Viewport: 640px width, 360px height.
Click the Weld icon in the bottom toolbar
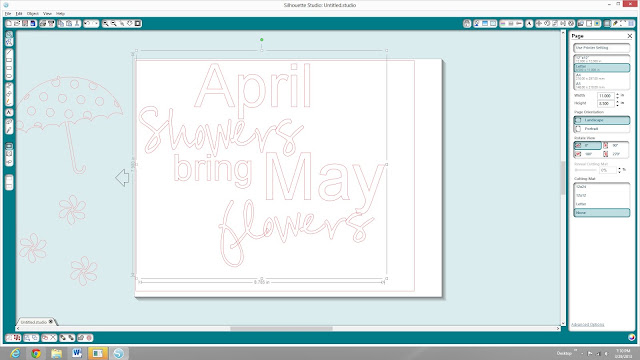coord(81,338)
